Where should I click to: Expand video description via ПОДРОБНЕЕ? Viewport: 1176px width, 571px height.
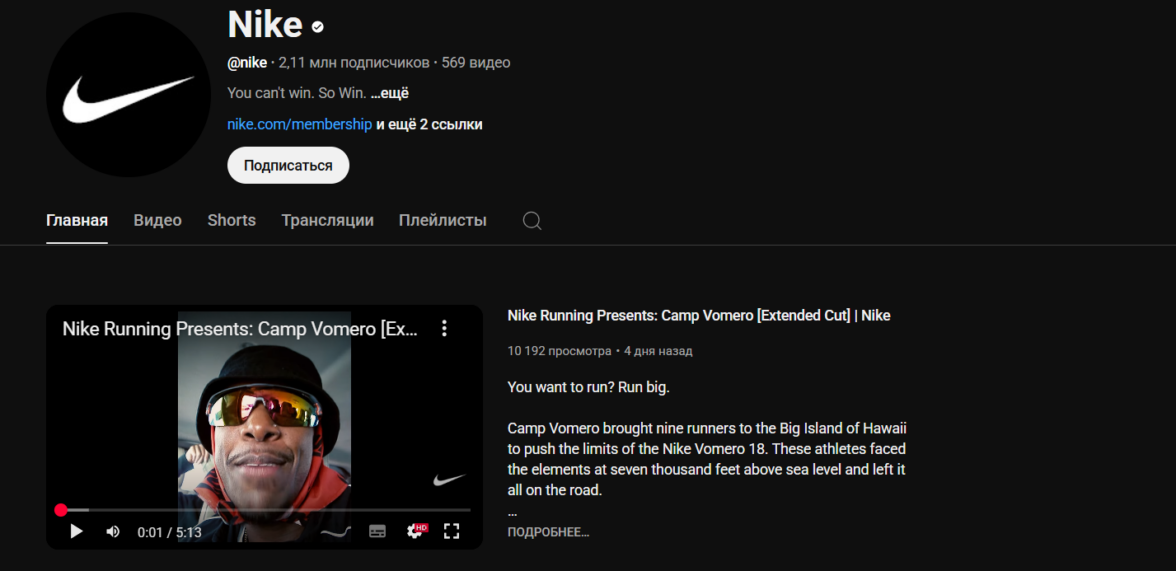point(548,532)
